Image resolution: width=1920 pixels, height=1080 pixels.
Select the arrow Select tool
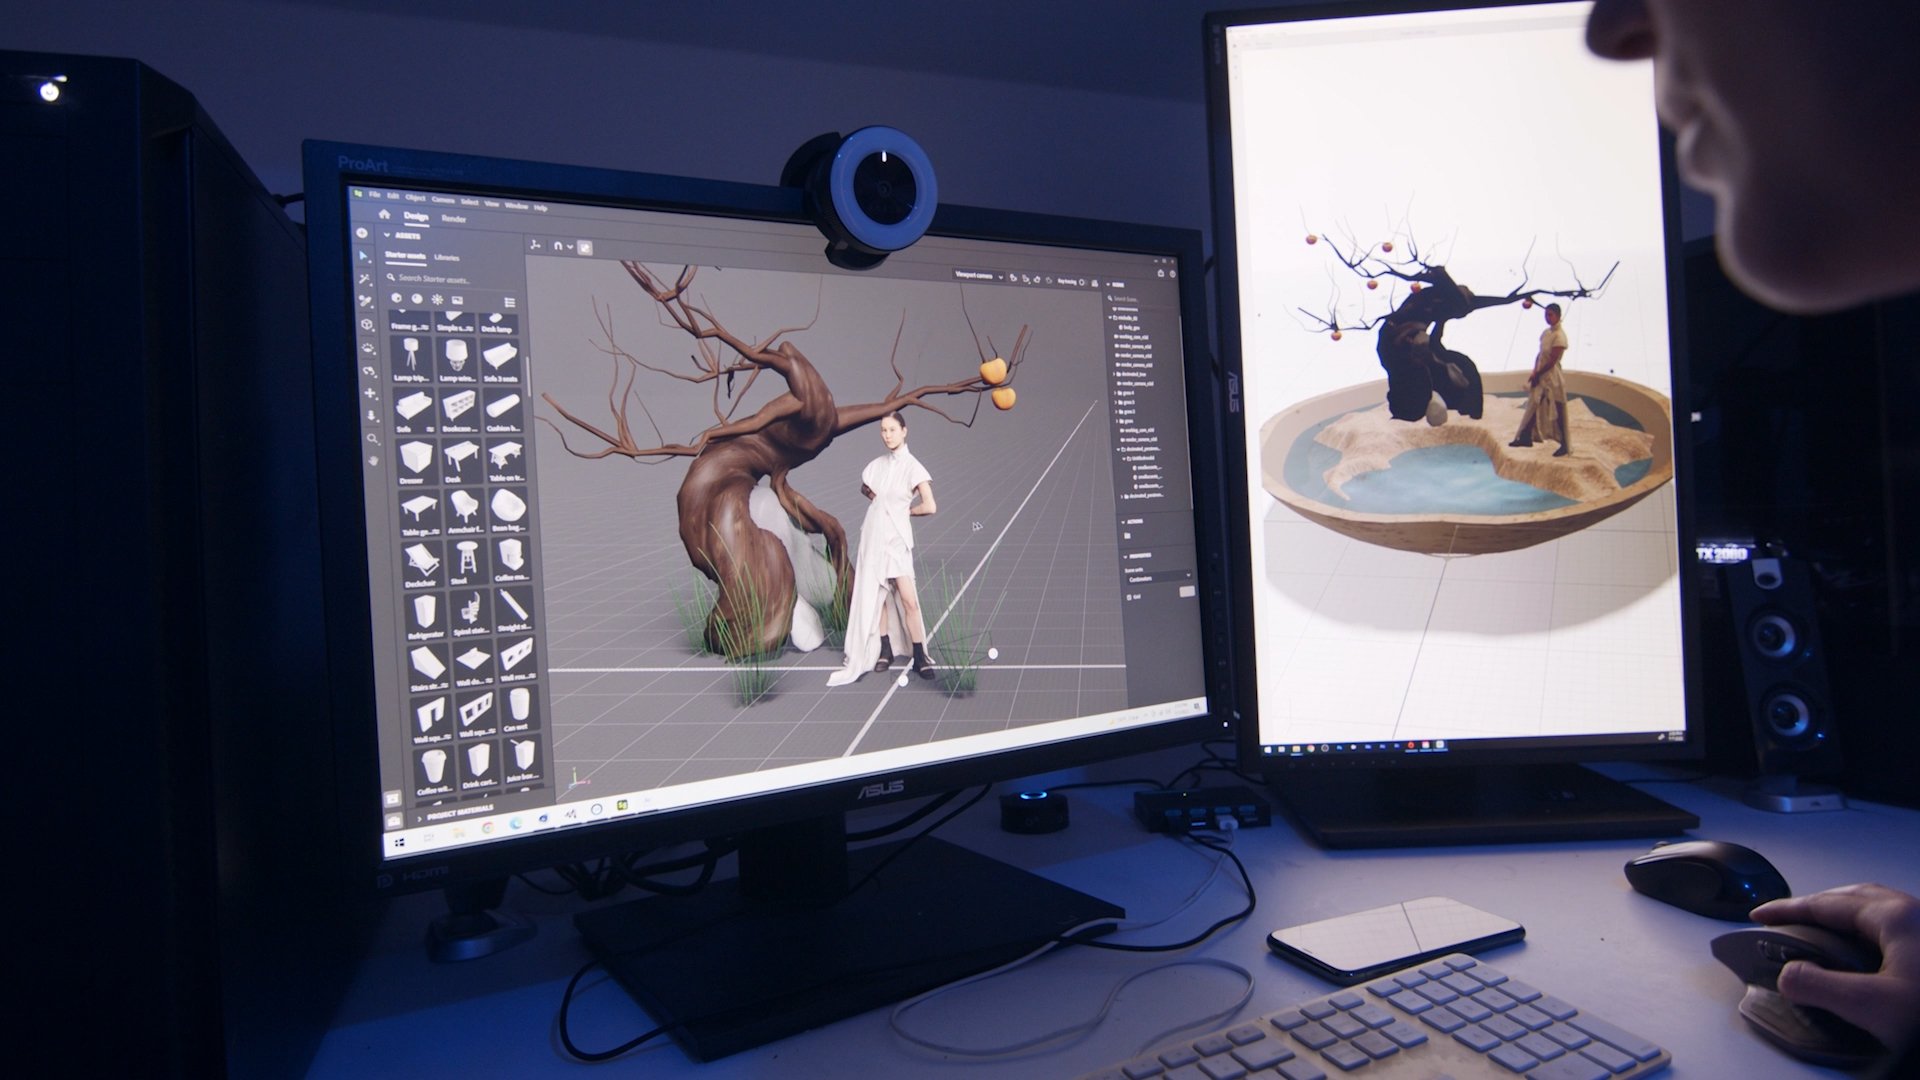point(364,257)
